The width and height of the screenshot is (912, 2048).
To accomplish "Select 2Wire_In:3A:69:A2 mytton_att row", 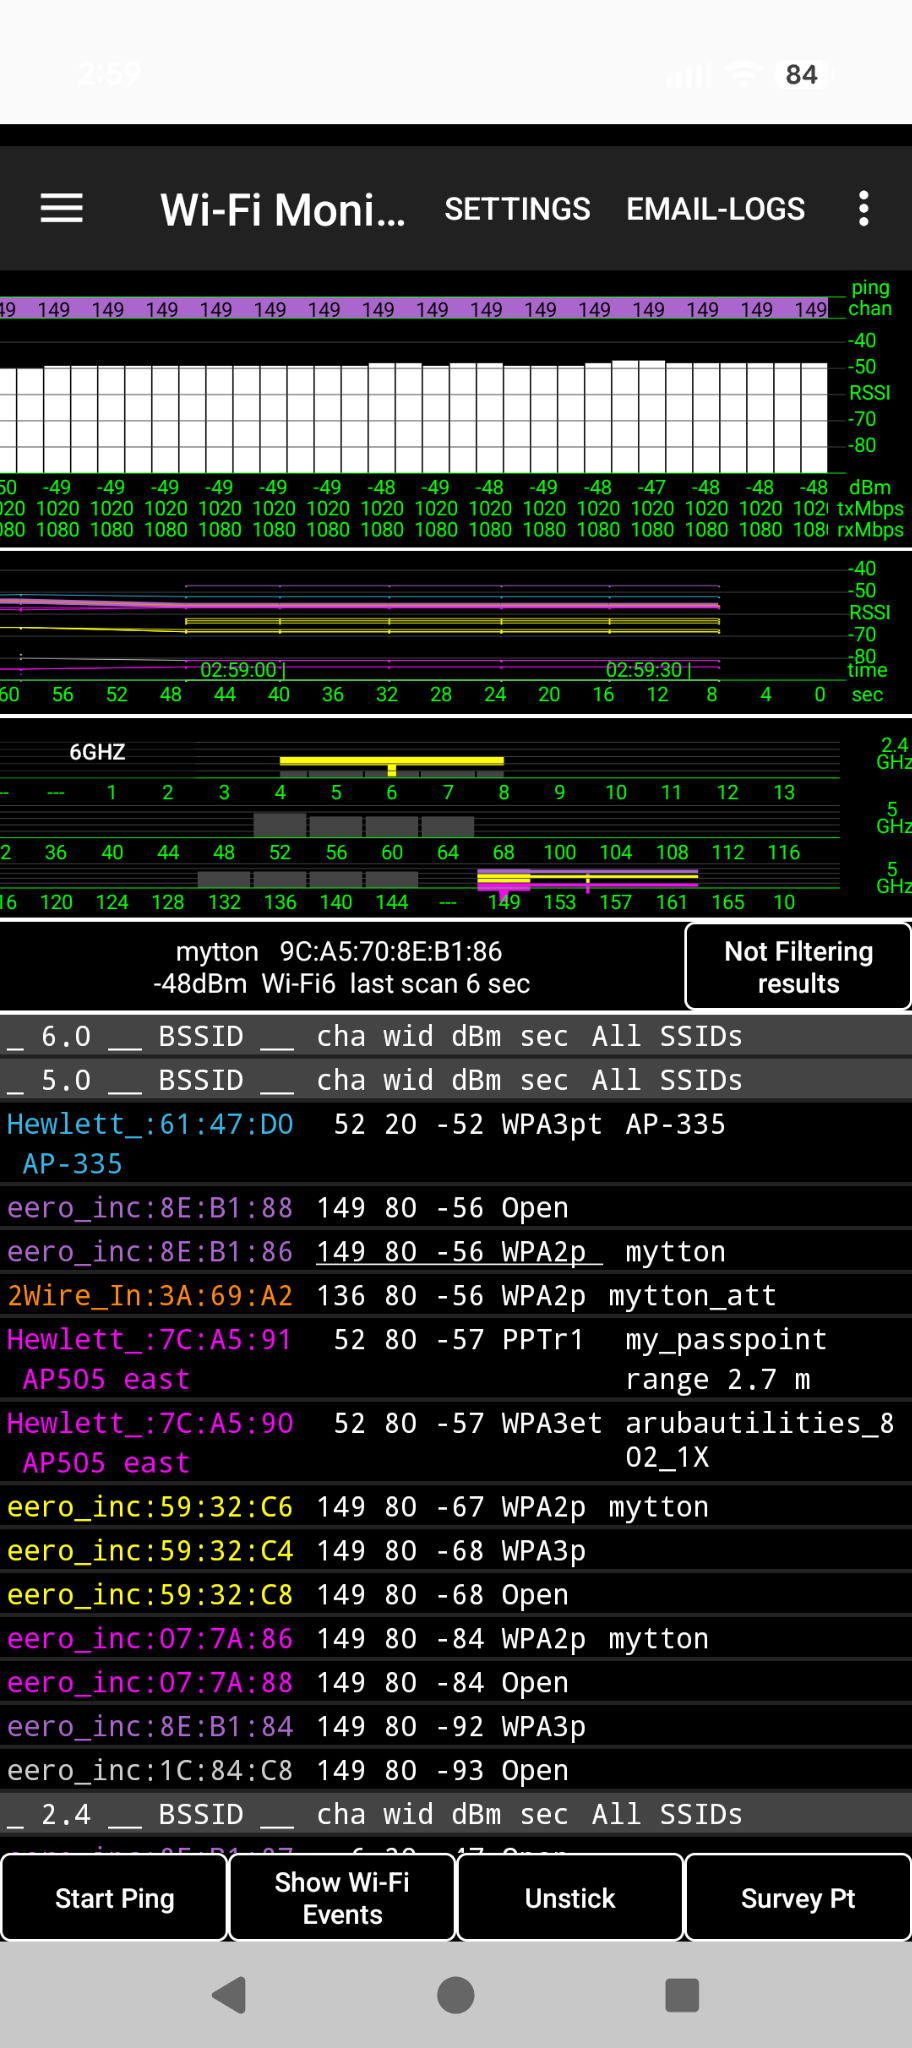I will coord(456,1296).
